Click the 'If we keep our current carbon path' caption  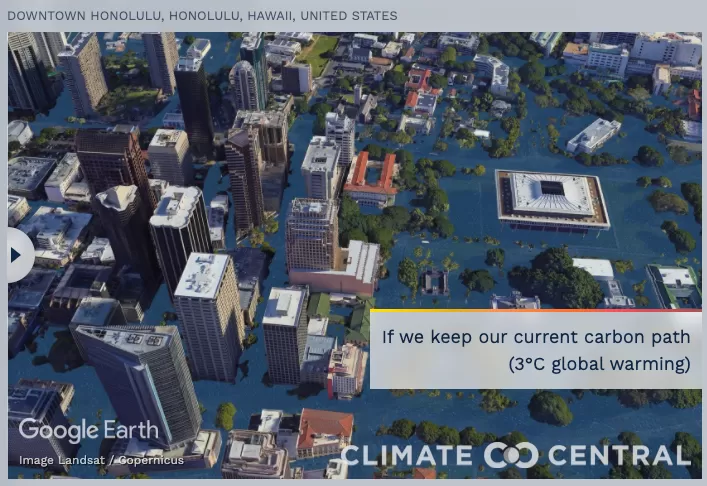click(536, 337)
